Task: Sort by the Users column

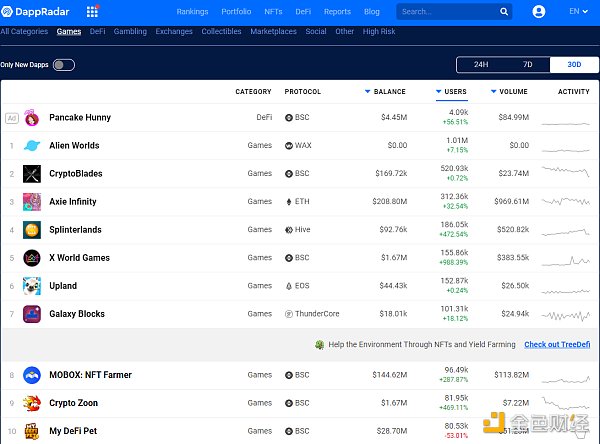Action: coord(454,92)
